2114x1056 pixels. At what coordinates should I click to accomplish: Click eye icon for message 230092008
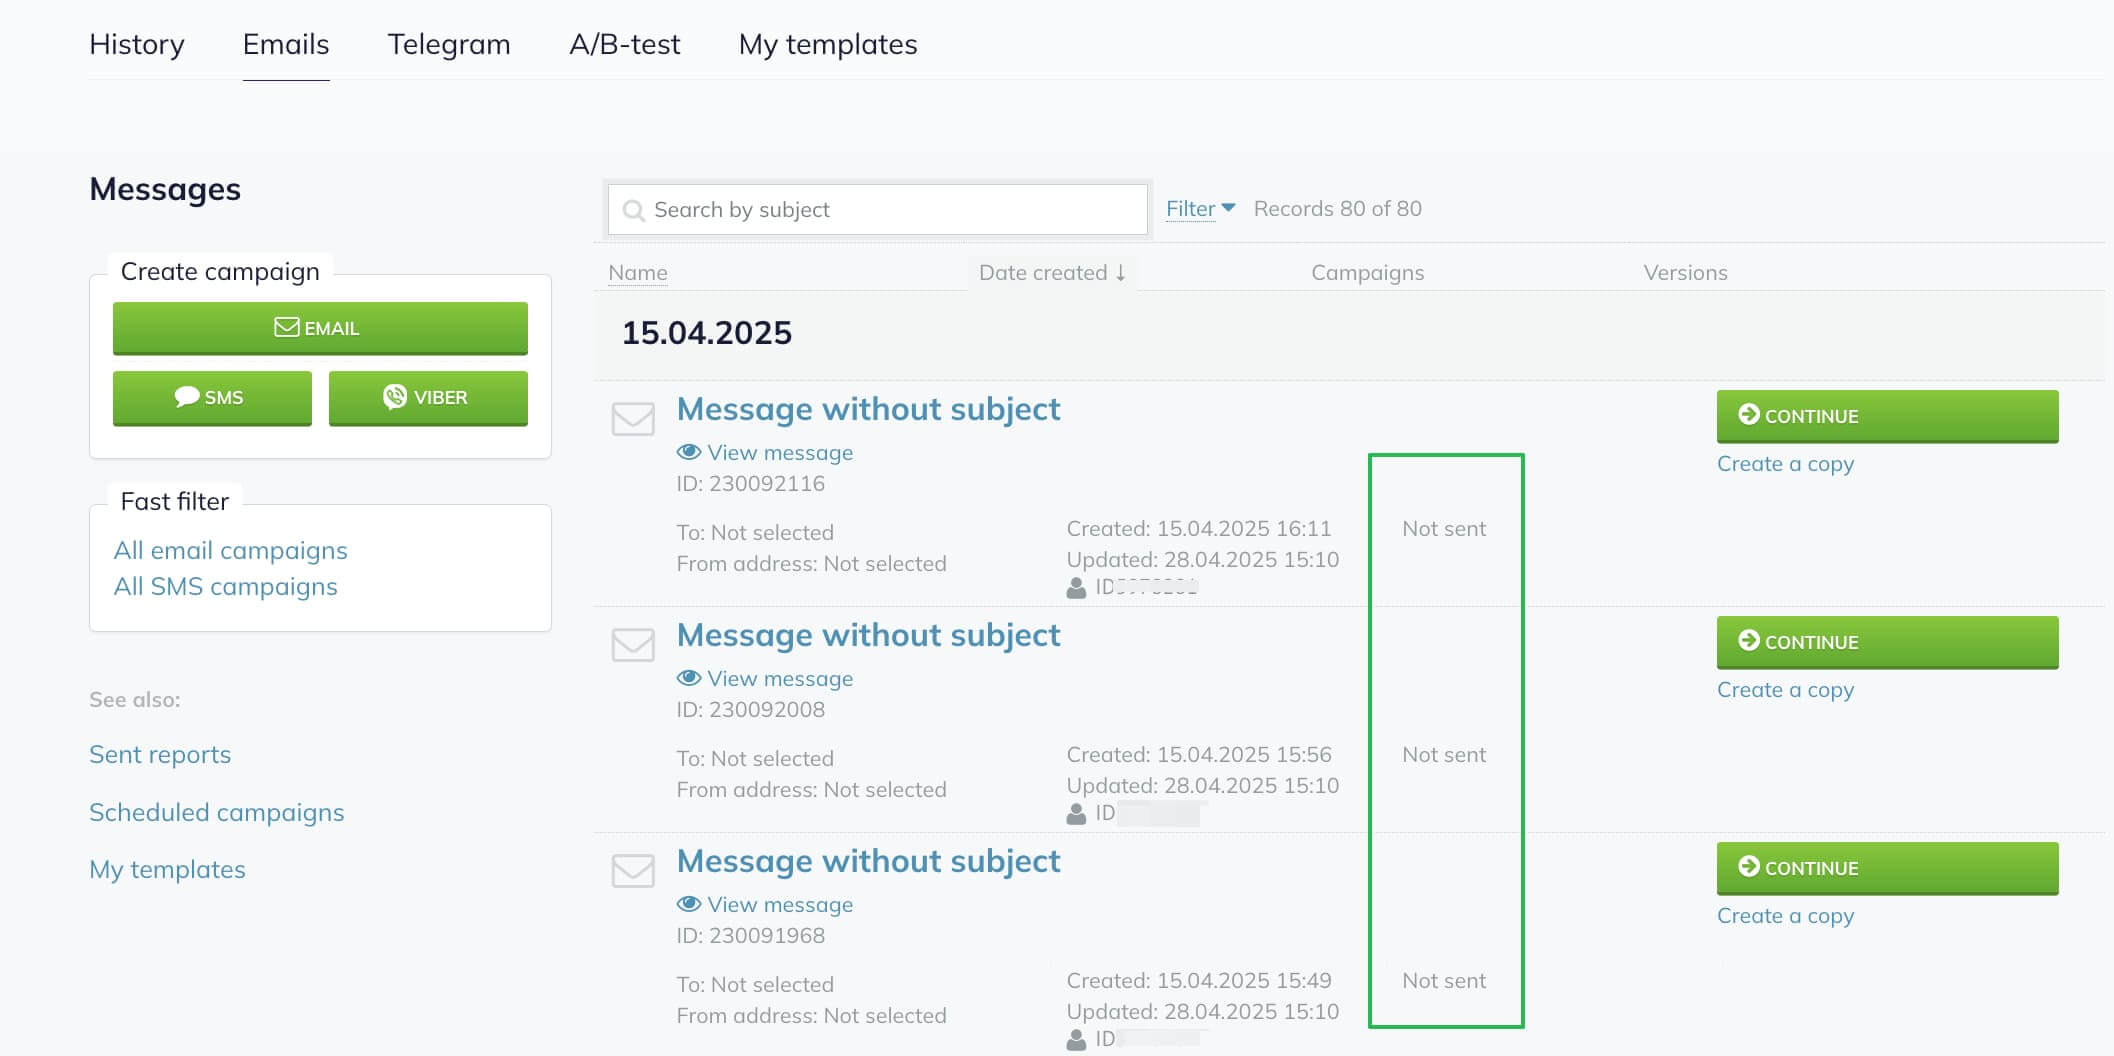[689, 678]
